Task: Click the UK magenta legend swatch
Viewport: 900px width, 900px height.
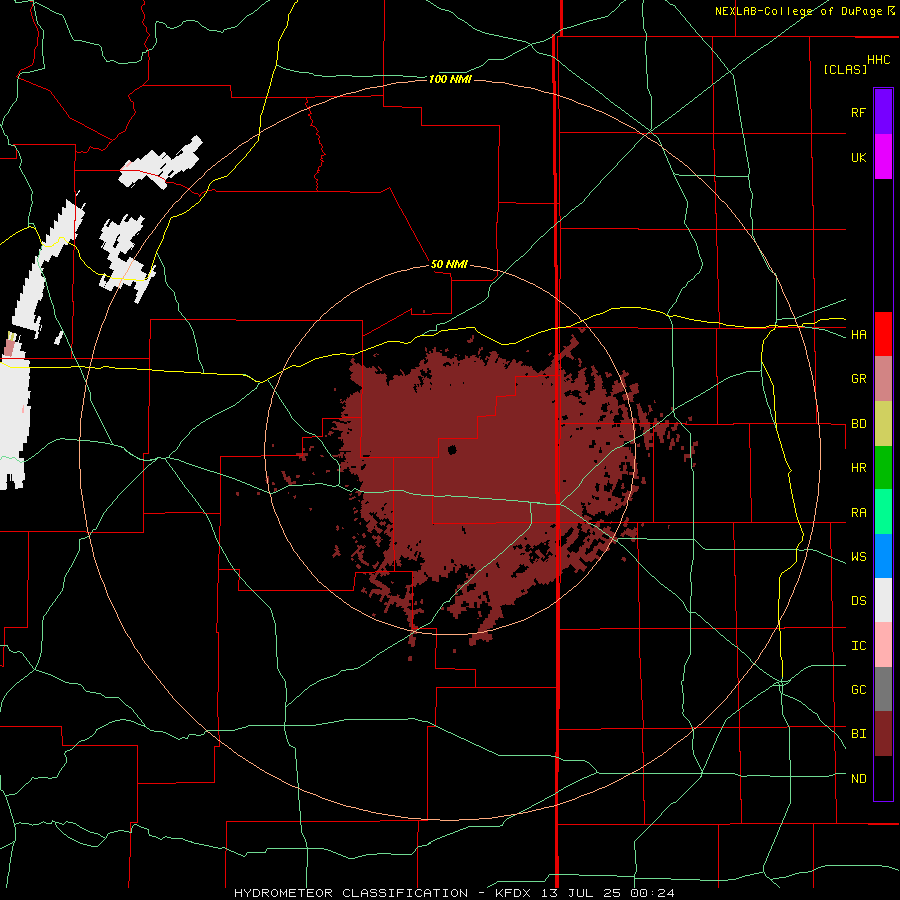Action: [883, 157]
